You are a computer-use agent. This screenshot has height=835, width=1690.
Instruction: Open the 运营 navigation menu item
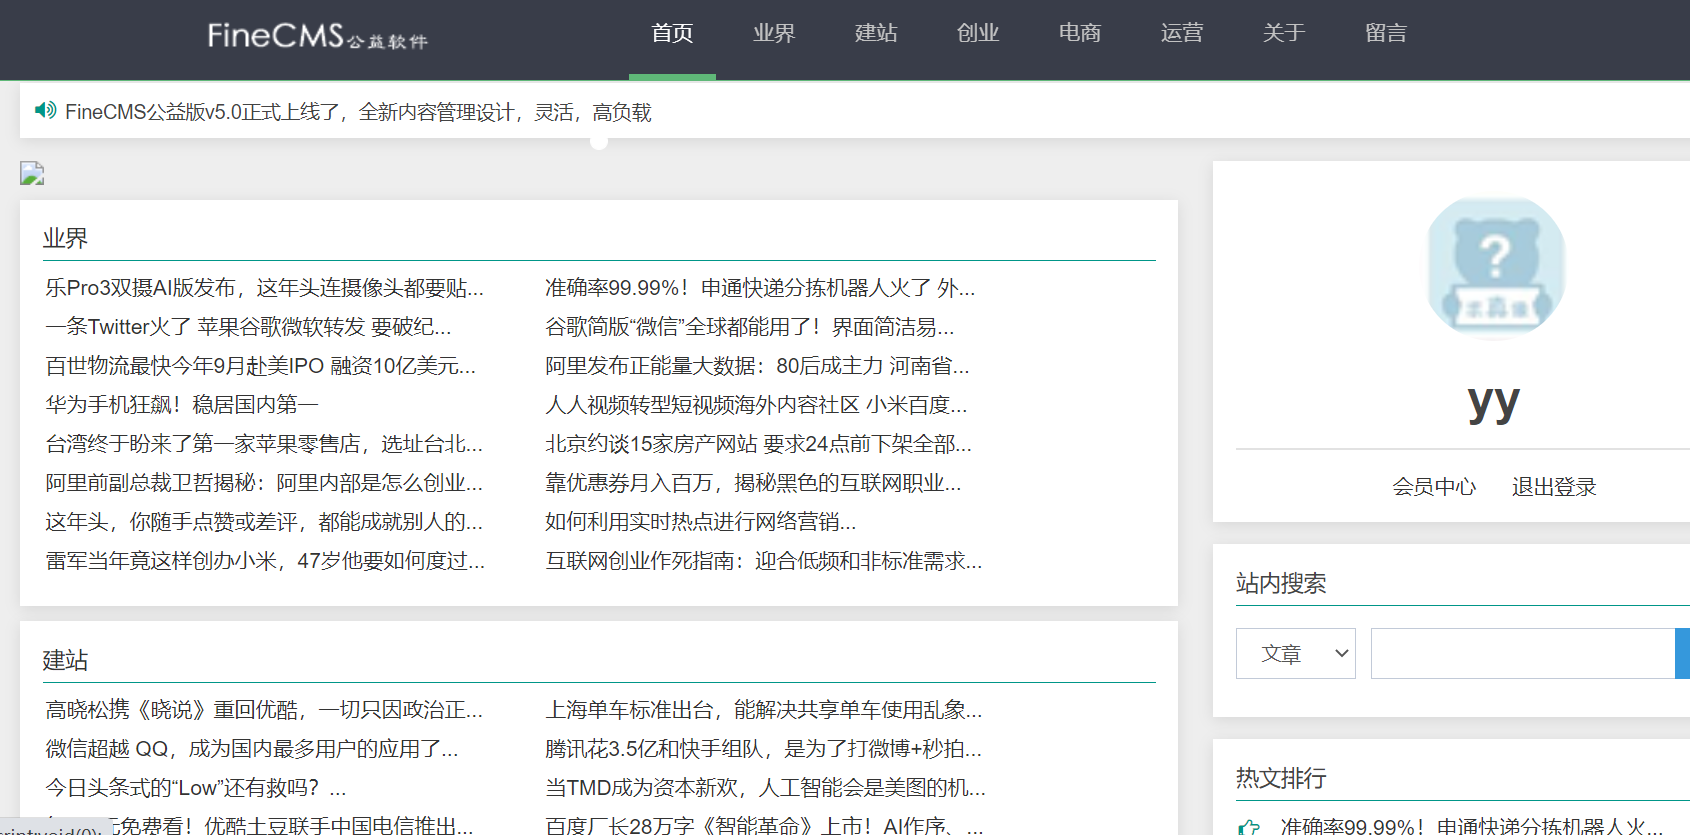[1182, 33]
